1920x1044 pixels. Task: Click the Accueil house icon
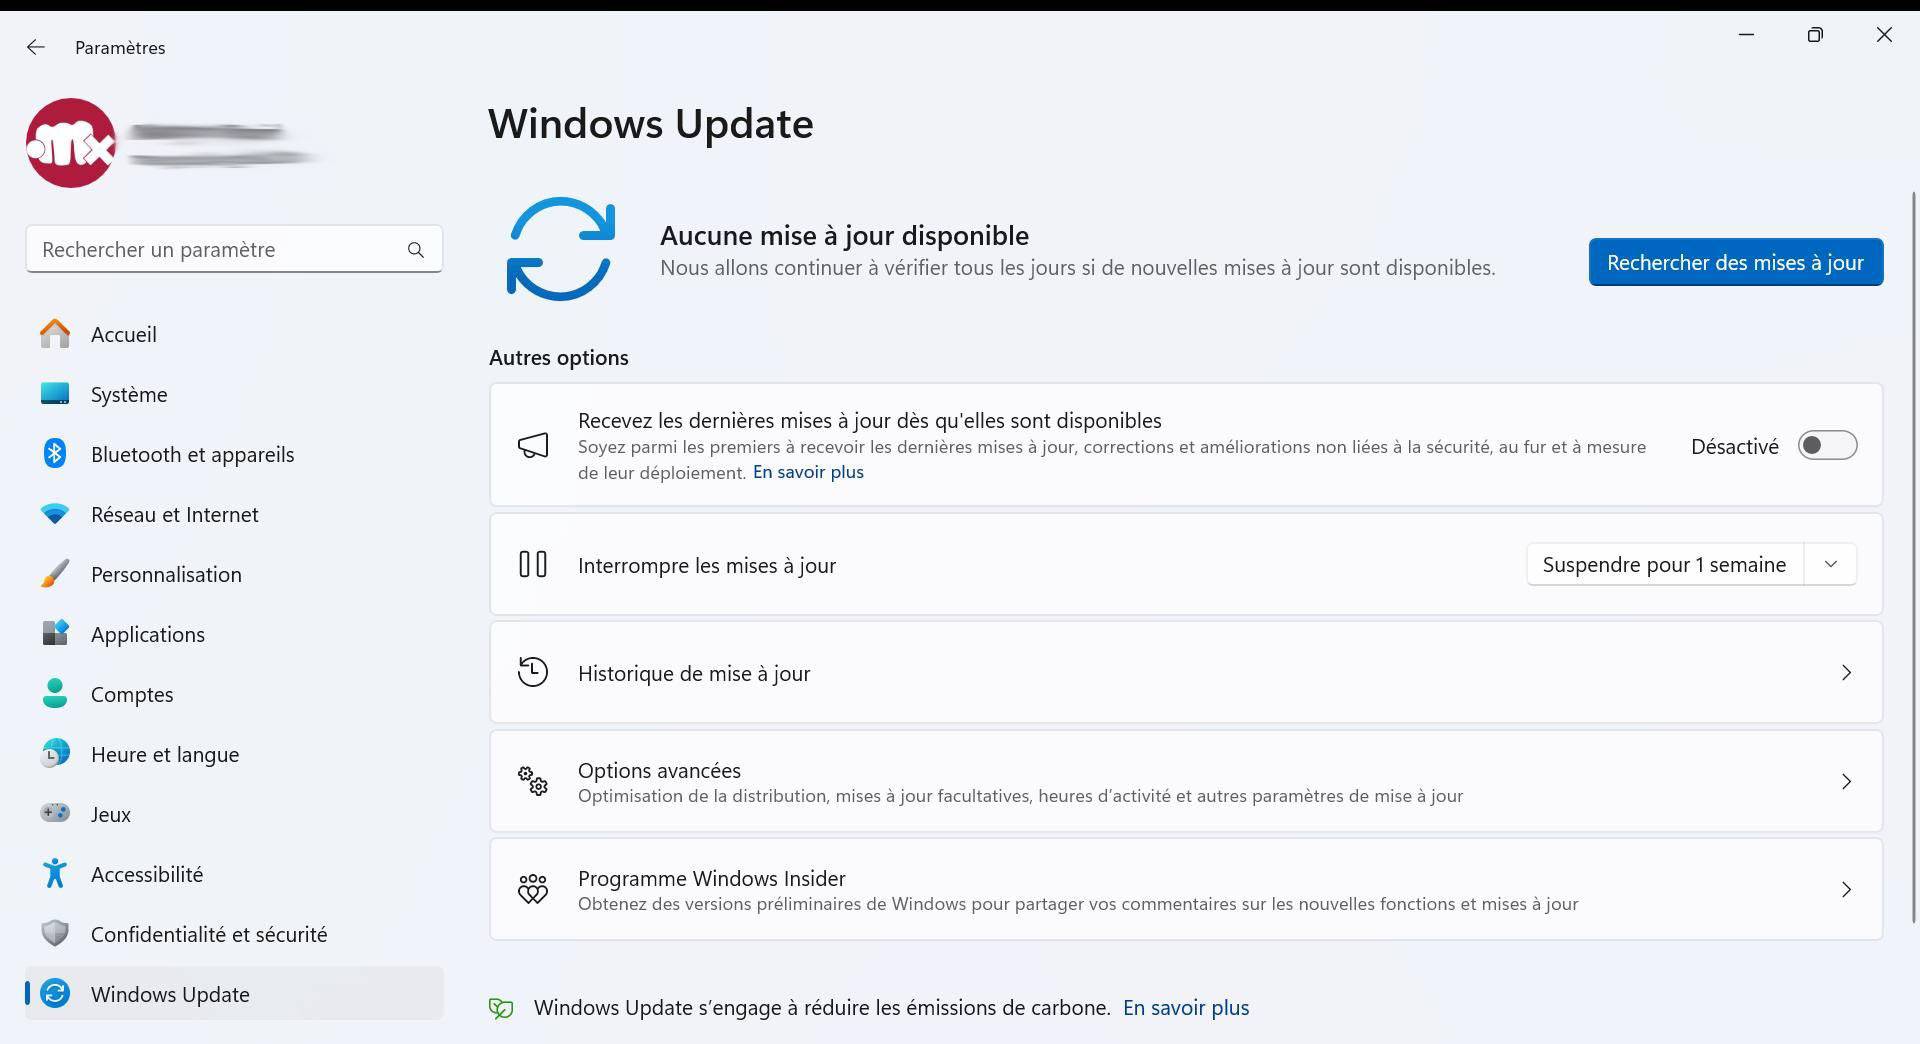(x=55, y=334)
